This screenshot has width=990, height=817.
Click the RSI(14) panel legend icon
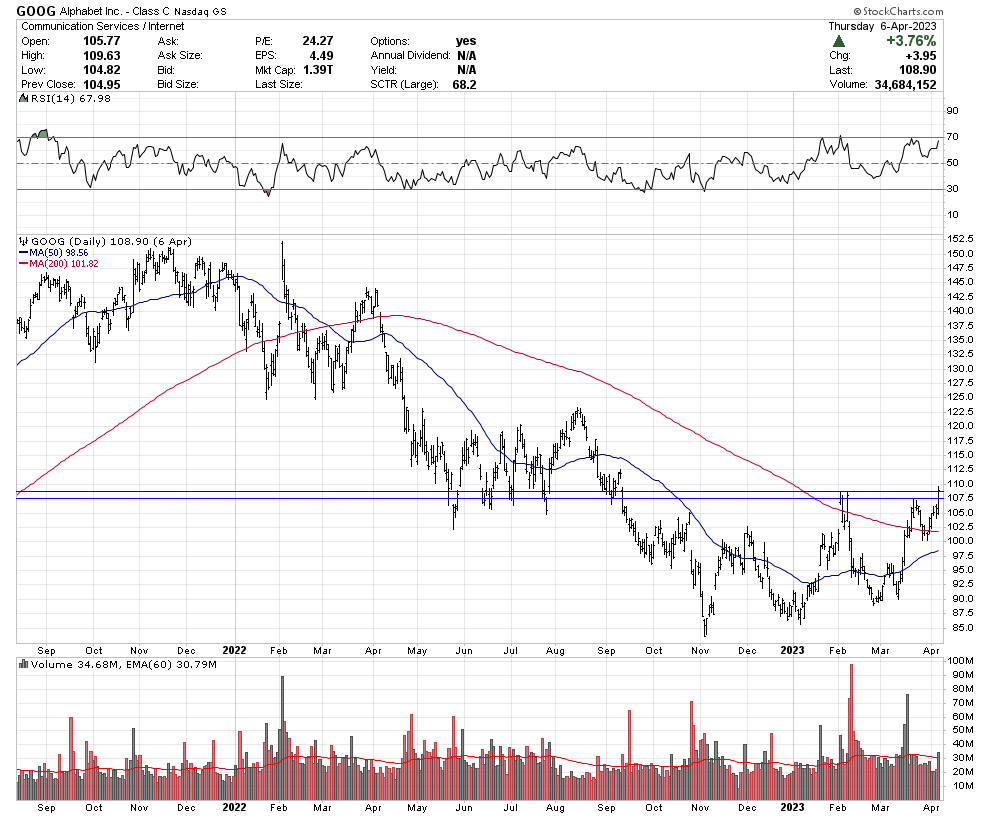23,98
